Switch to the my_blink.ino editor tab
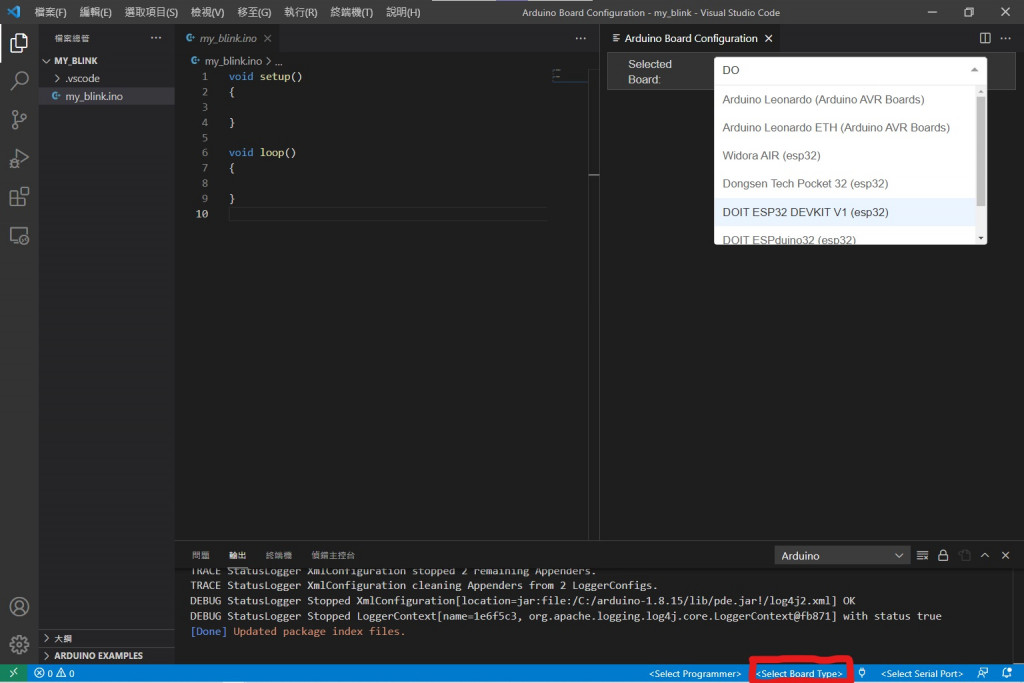 [x=228, y=39]
